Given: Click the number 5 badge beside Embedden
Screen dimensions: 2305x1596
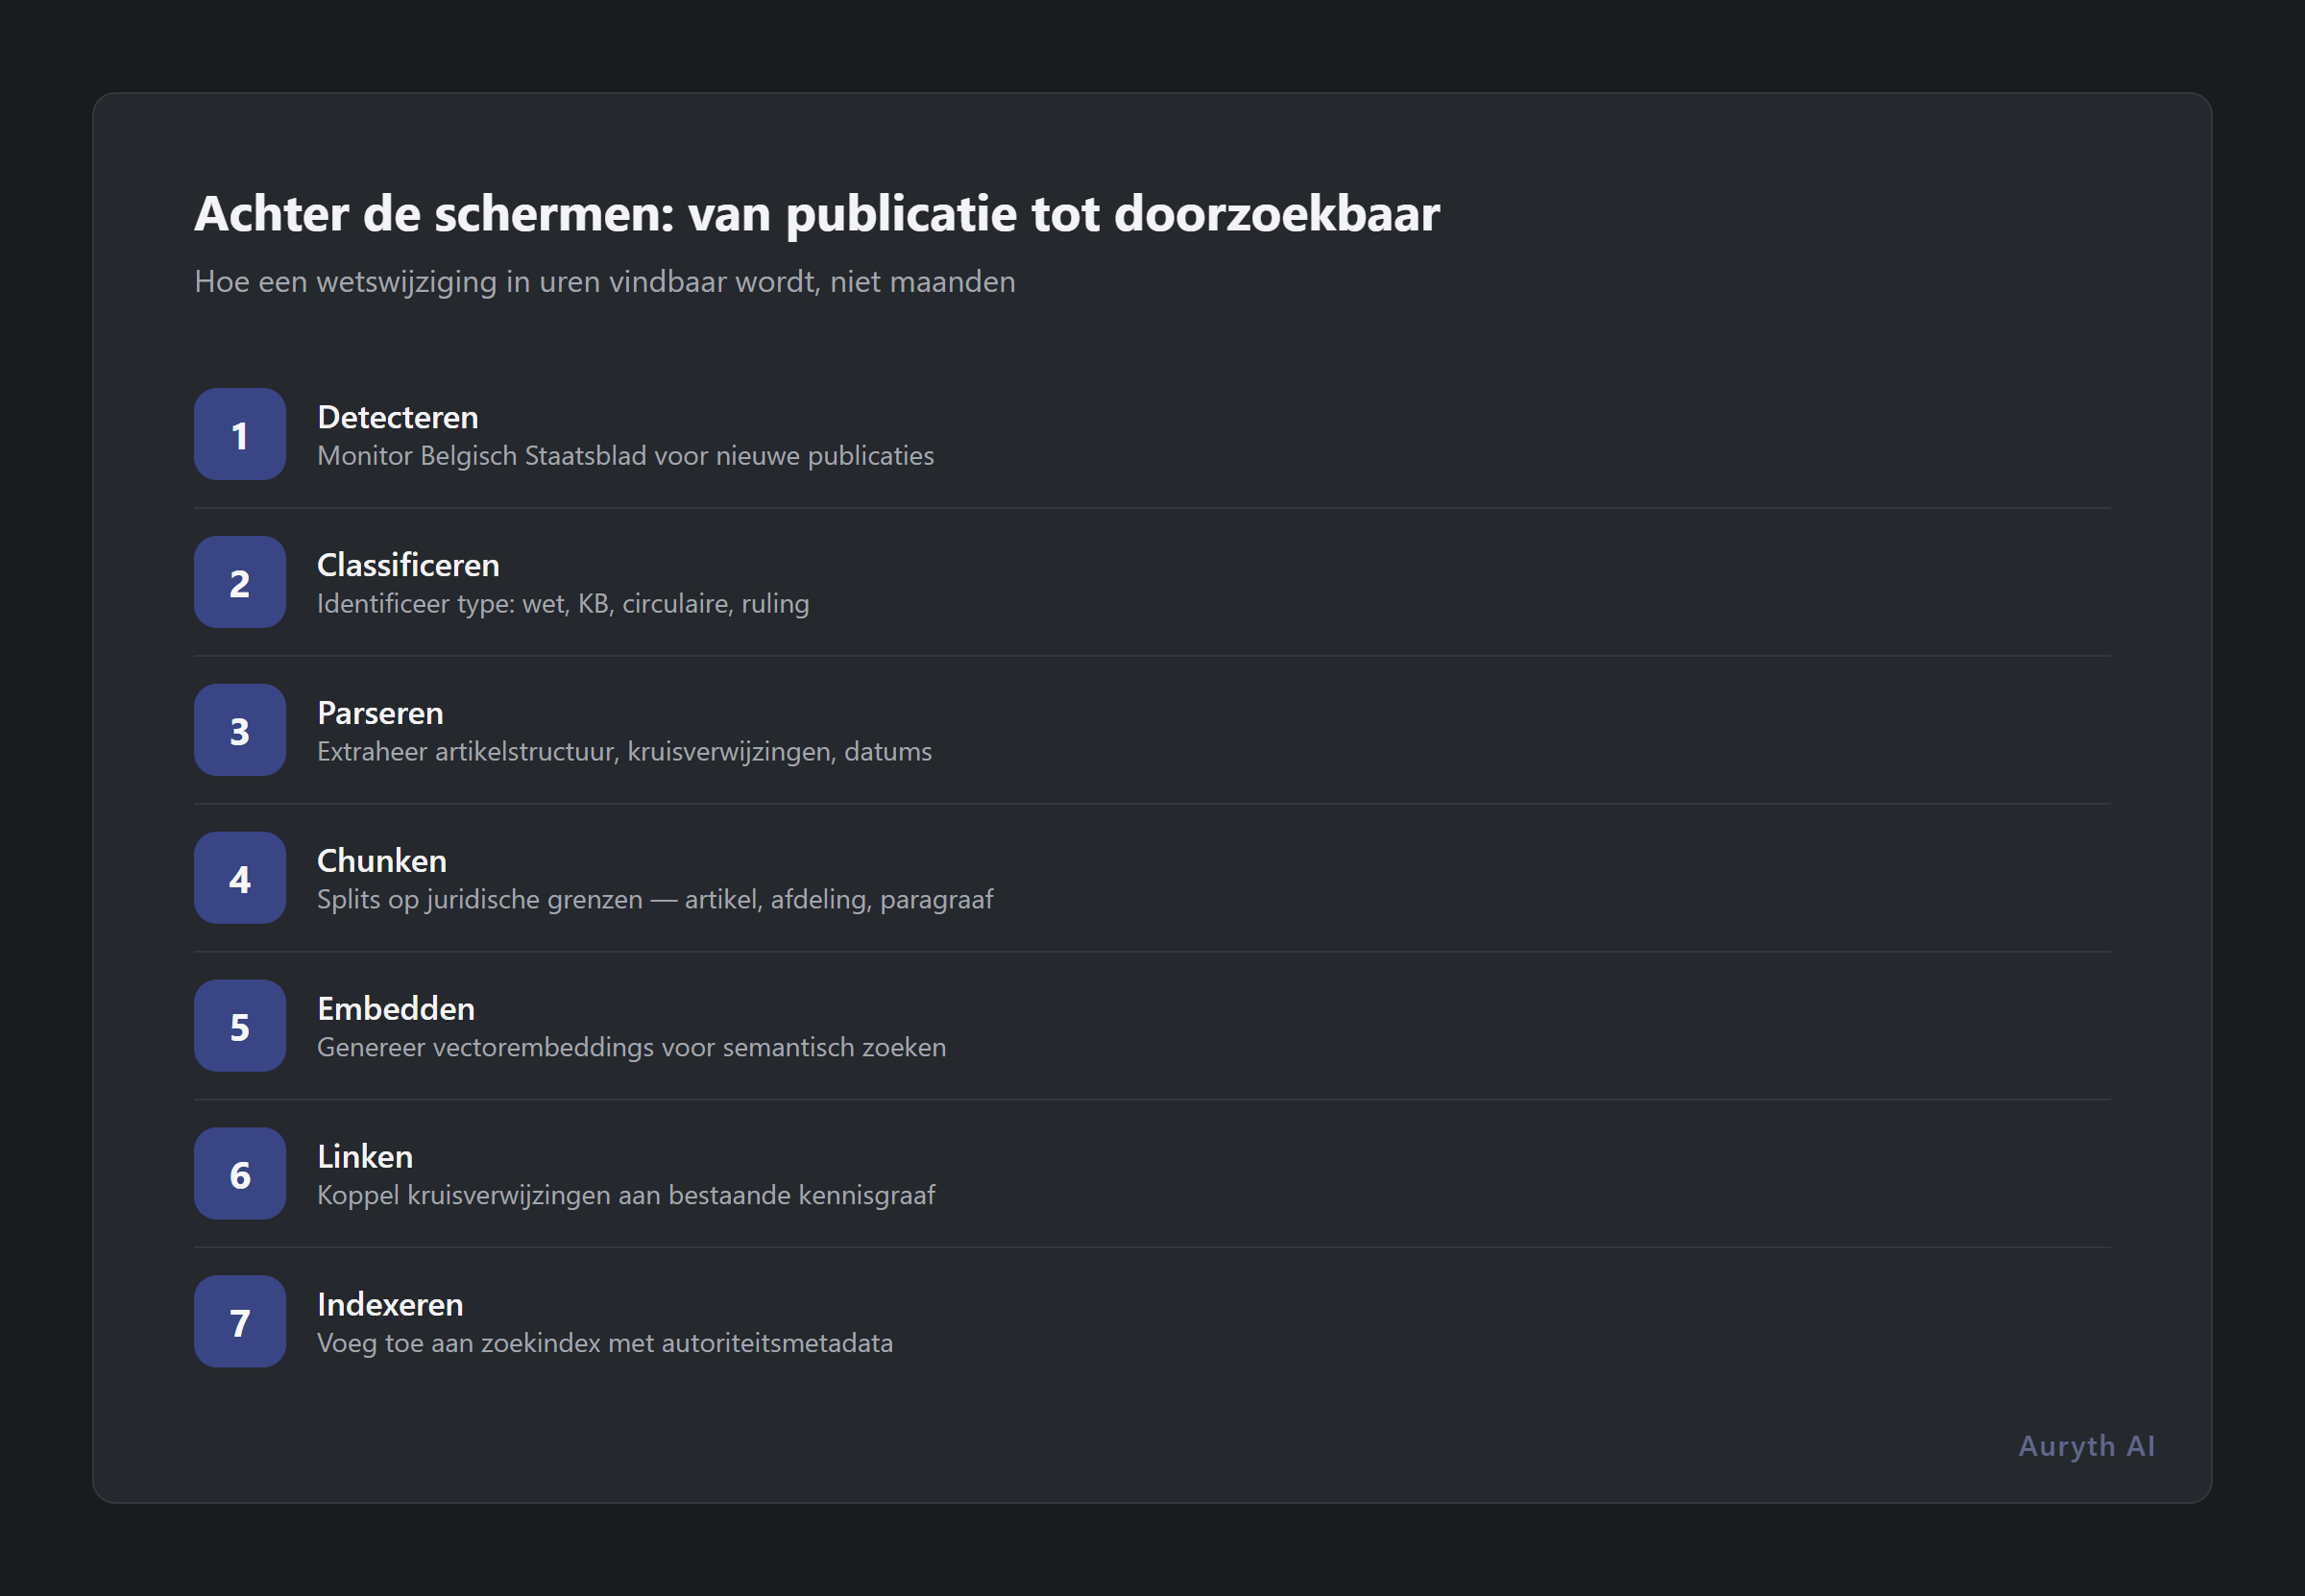Looking at the screenshot, I should point(239,1026).
